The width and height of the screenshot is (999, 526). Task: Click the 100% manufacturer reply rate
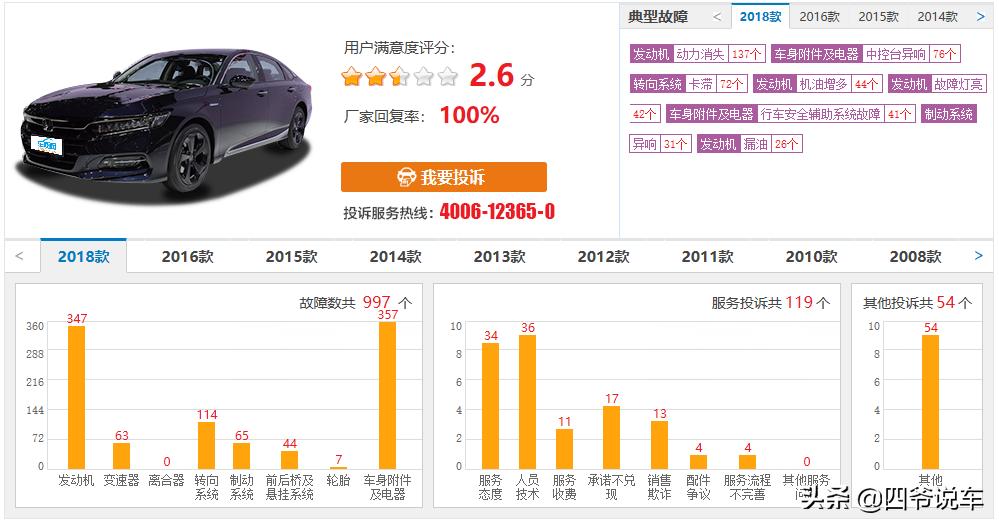click(x=470, y=115)
